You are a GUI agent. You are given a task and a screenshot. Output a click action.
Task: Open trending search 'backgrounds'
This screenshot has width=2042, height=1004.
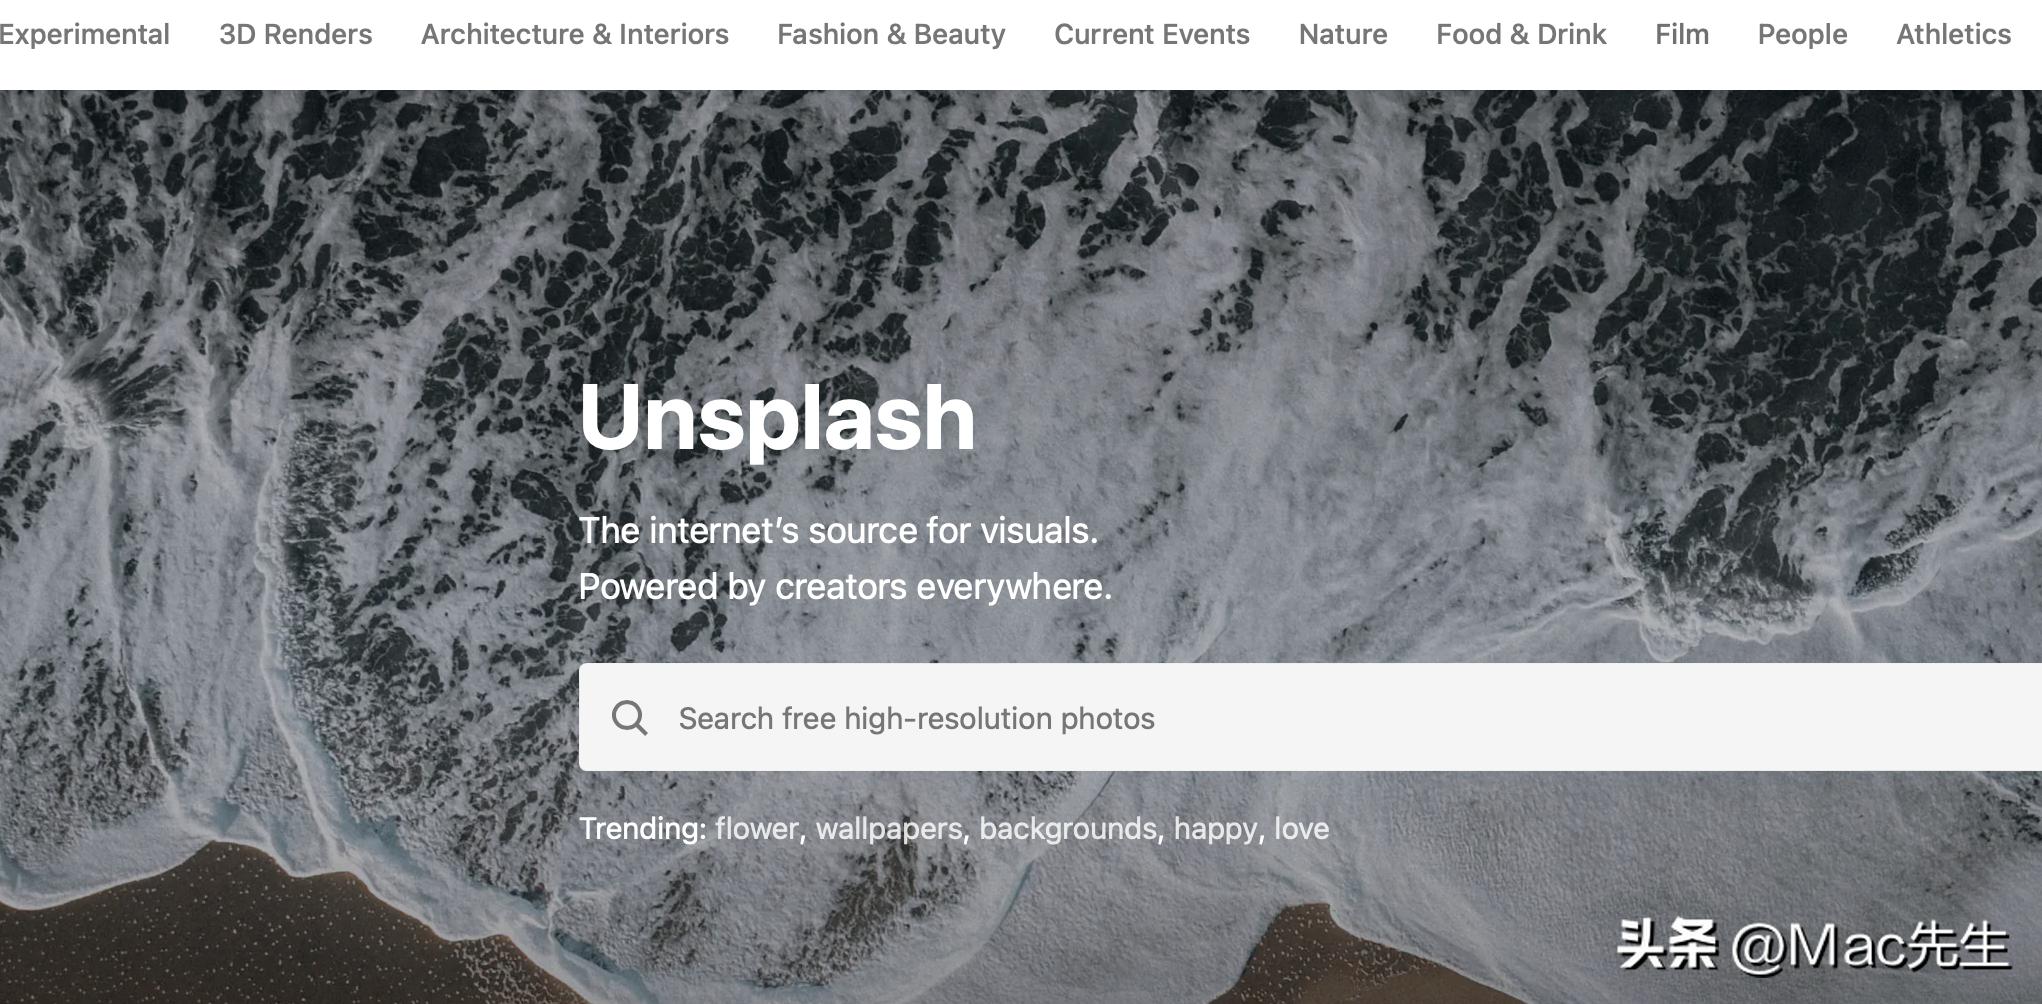point(1068,828)
